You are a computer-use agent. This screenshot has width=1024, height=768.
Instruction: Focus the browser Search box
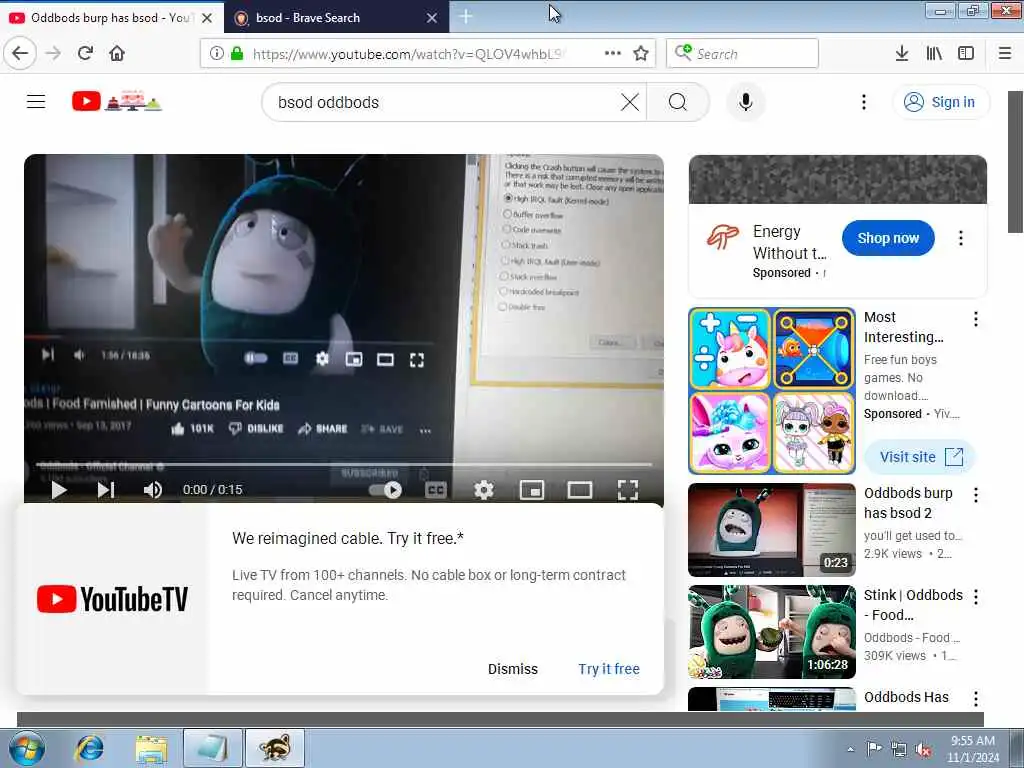click(743, 53)
